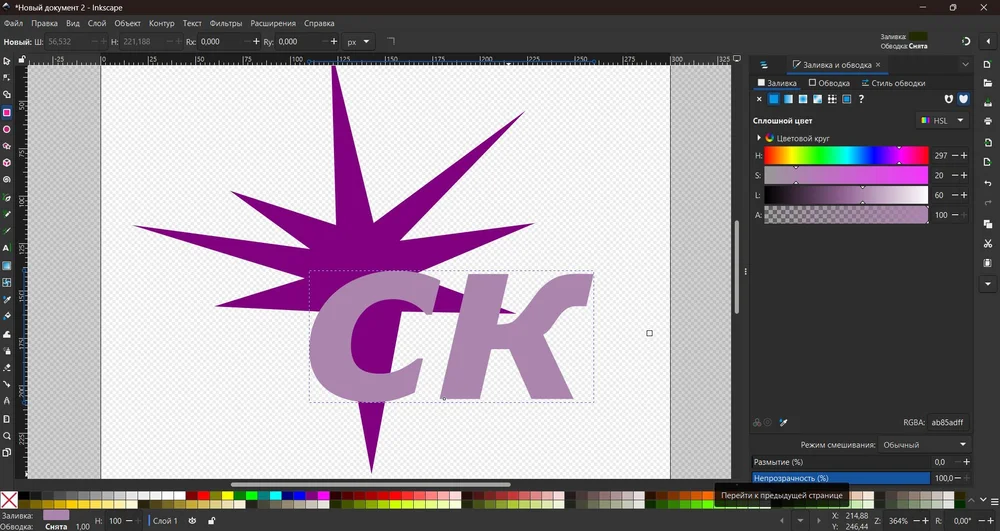
Task: Click the Hue rainbow slider
Action: (846, 156)
